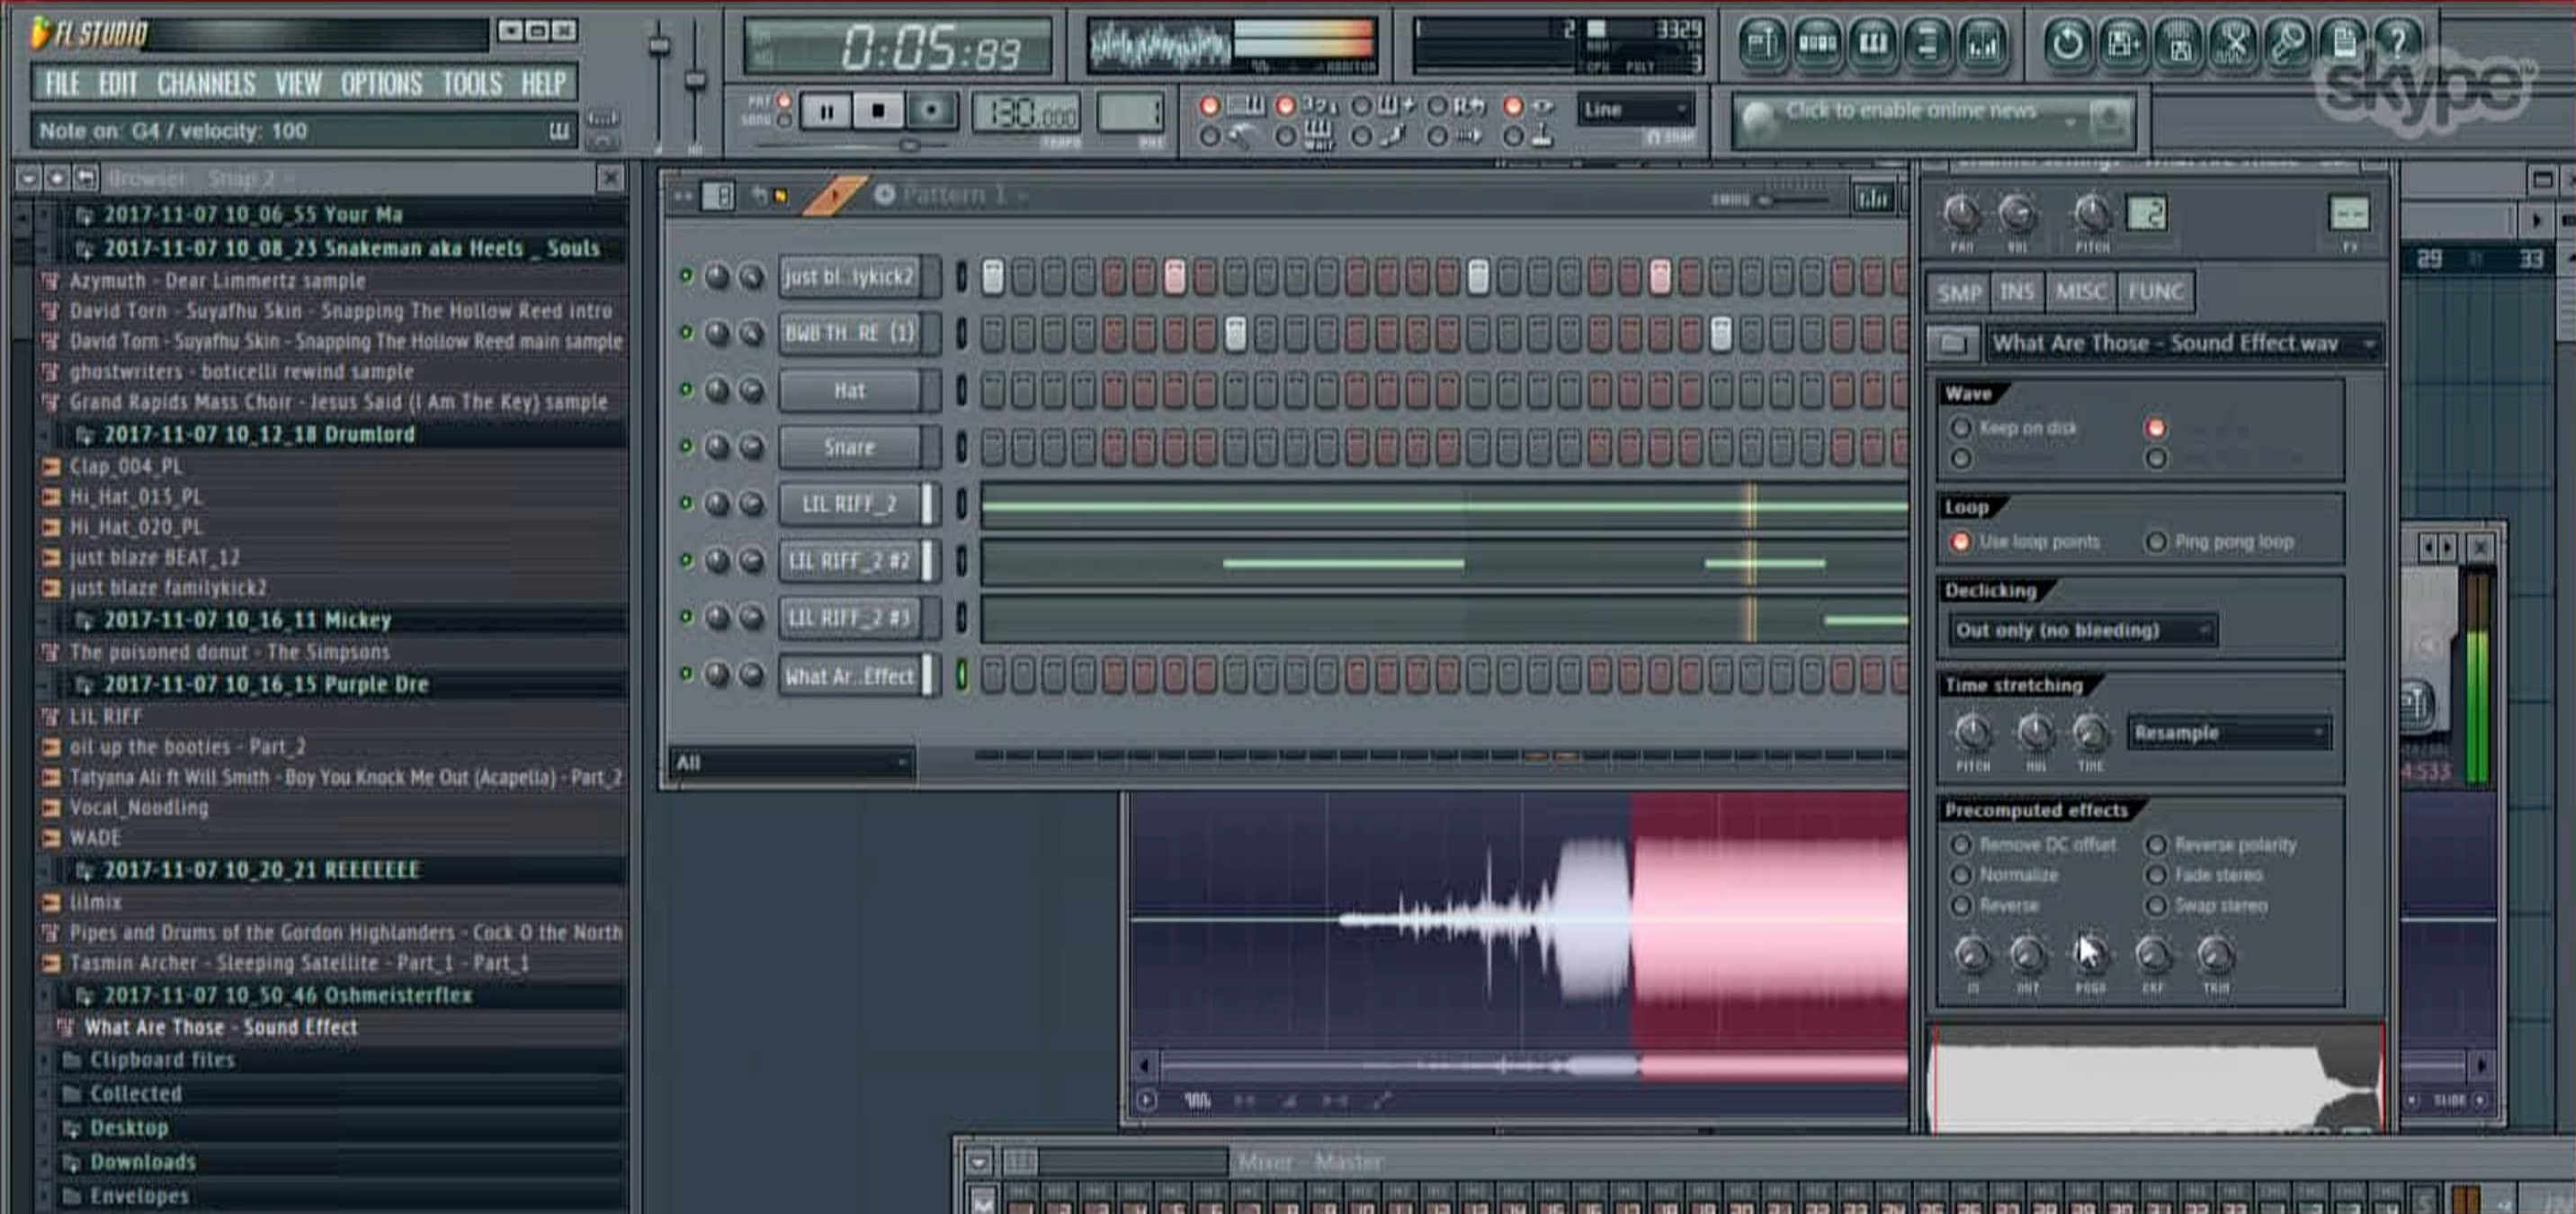
Task: Select the Snare channel button
Action: tap(849, 447)
